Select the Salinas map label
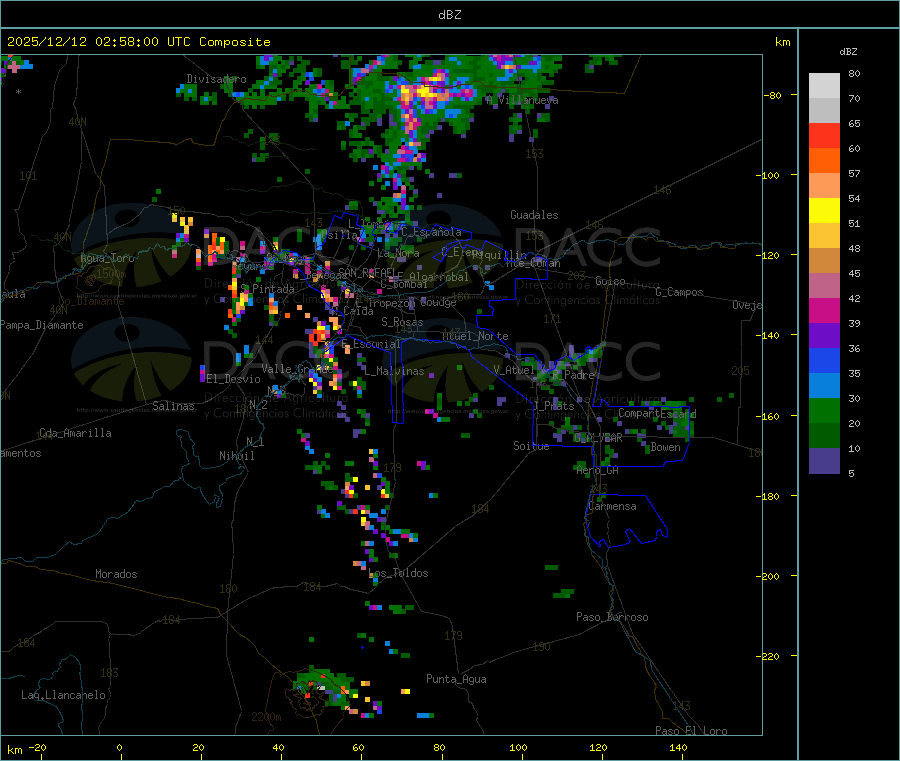Screen dimensions: 900x761 [x=173, y=406]
